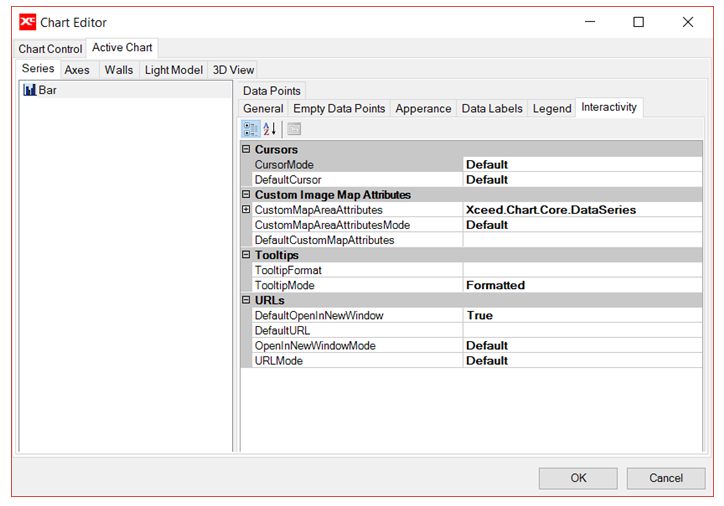Open the Empty Data Points tab

[339, 108]
